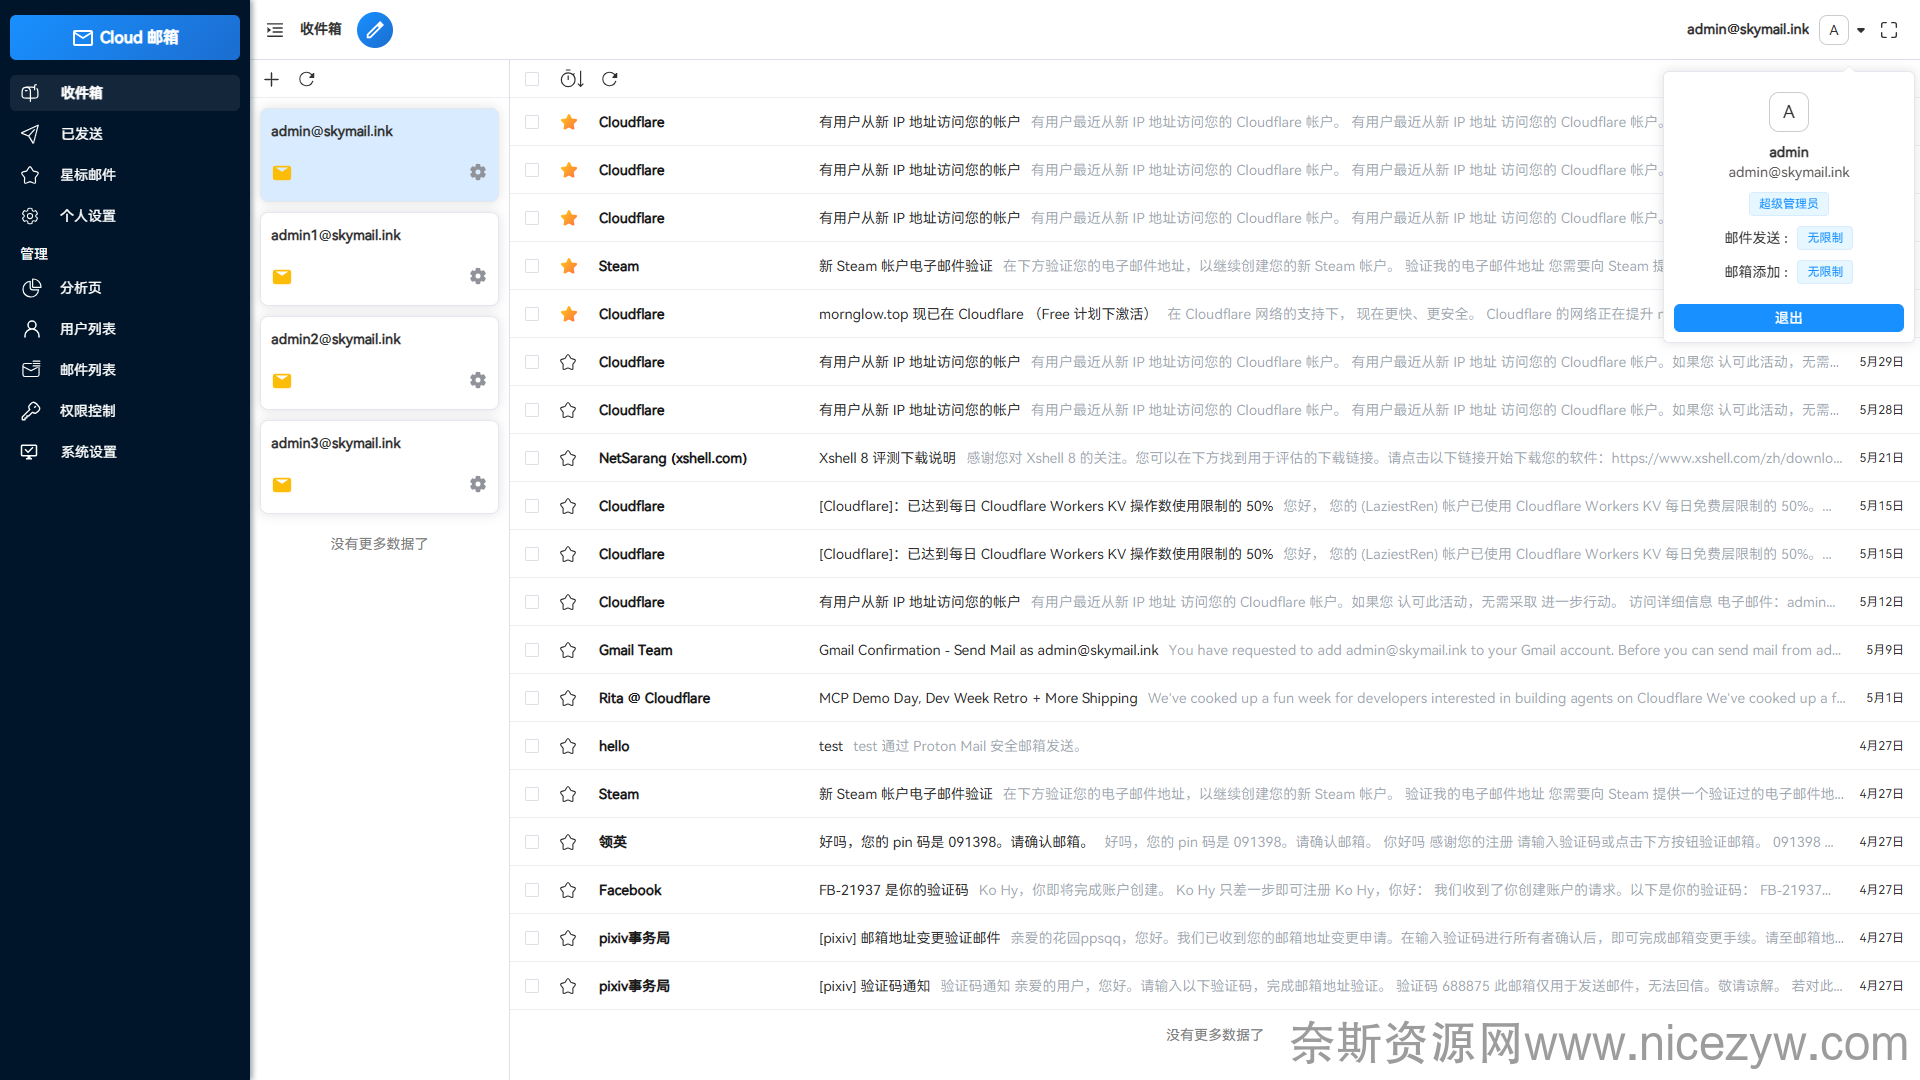
Task: Click the plus icon to add mailbox account
Action: coord(271,79)
